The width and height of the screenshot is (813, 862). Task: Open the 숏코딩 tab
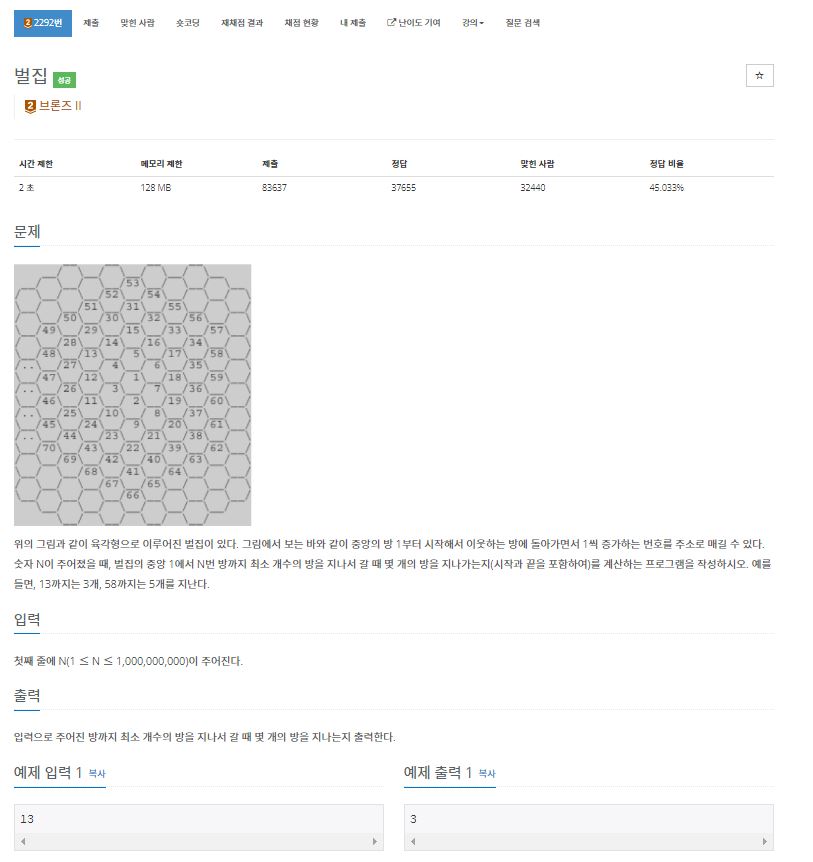tap(187, 23)
